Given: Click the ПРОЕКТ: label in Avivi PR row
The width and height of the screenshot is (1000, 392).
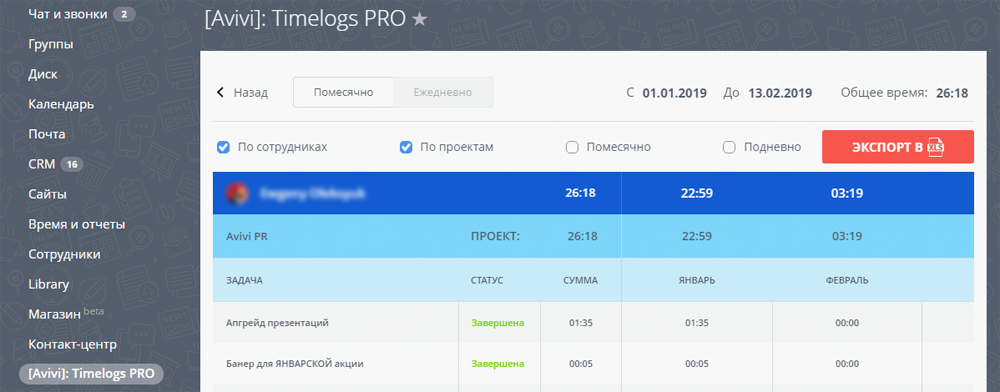Looking at the screenshot, I should coord(495,236).
